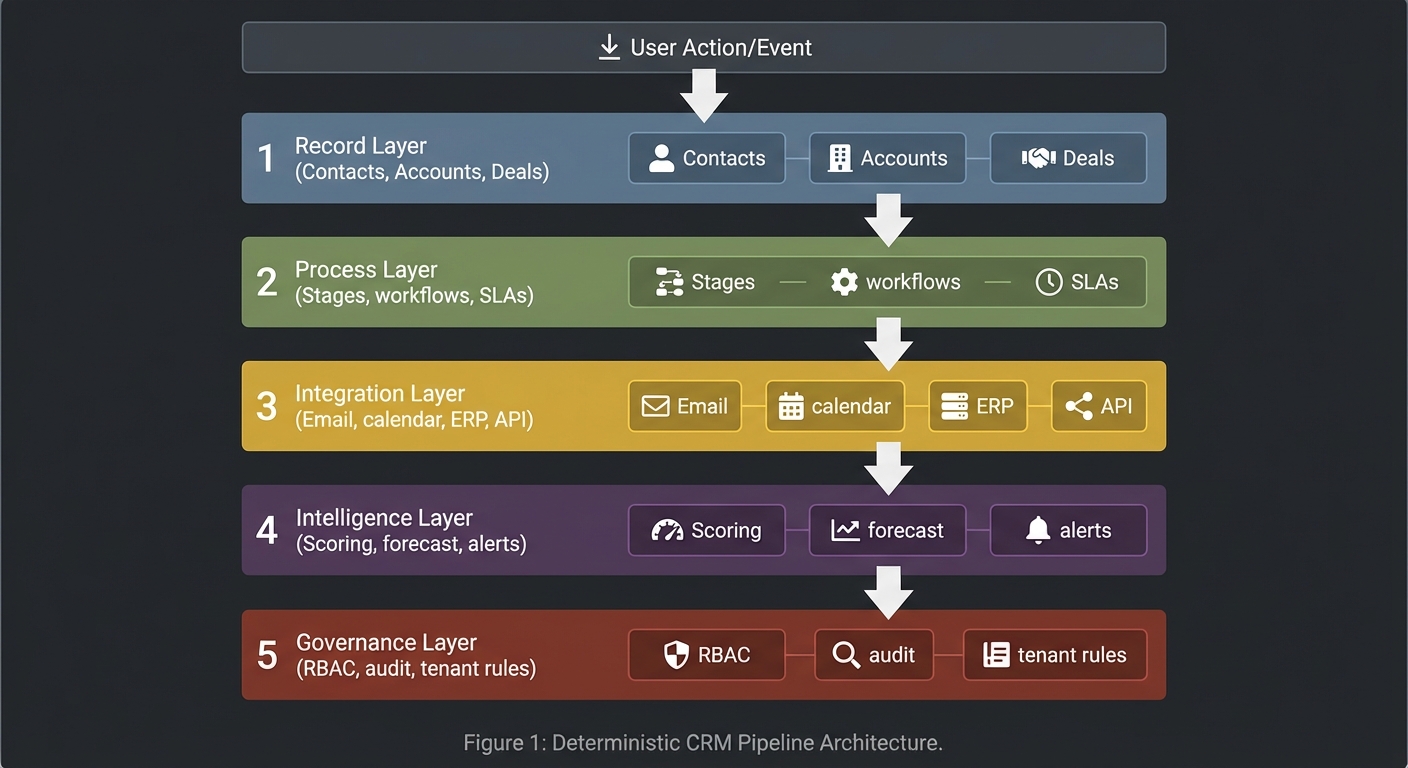Click the User Action/Event header bar
This screenshot has height=768, width=1408.
click(x=704, y=46)
